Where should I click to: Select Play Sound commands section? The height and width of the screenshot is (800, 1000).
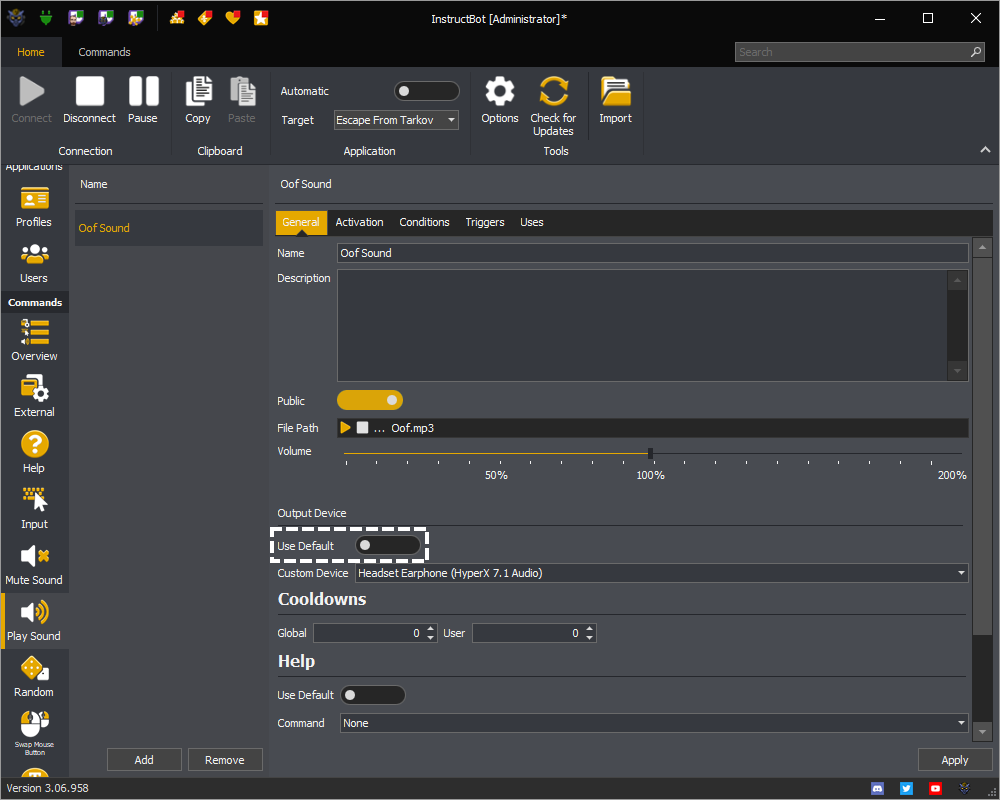[34, 621]
